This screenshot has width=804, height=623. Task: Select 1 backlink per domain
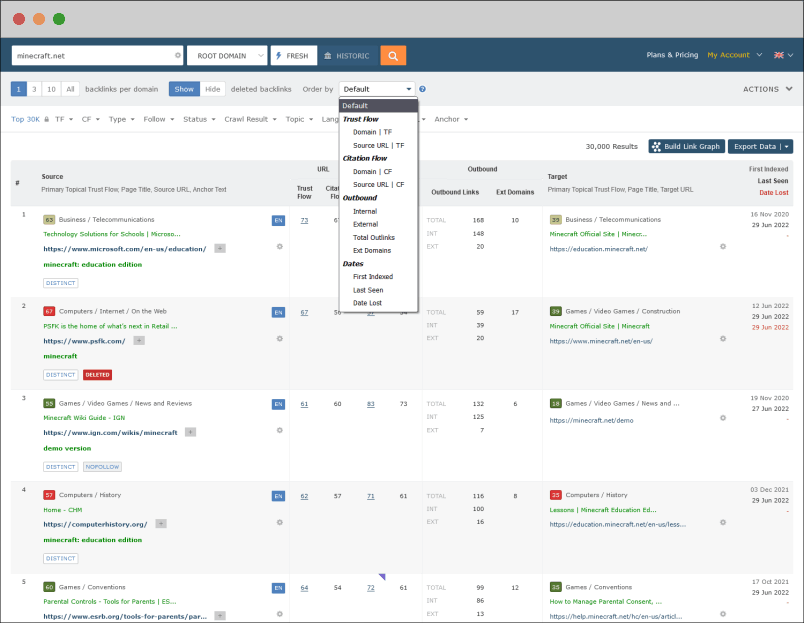point(19,89)
